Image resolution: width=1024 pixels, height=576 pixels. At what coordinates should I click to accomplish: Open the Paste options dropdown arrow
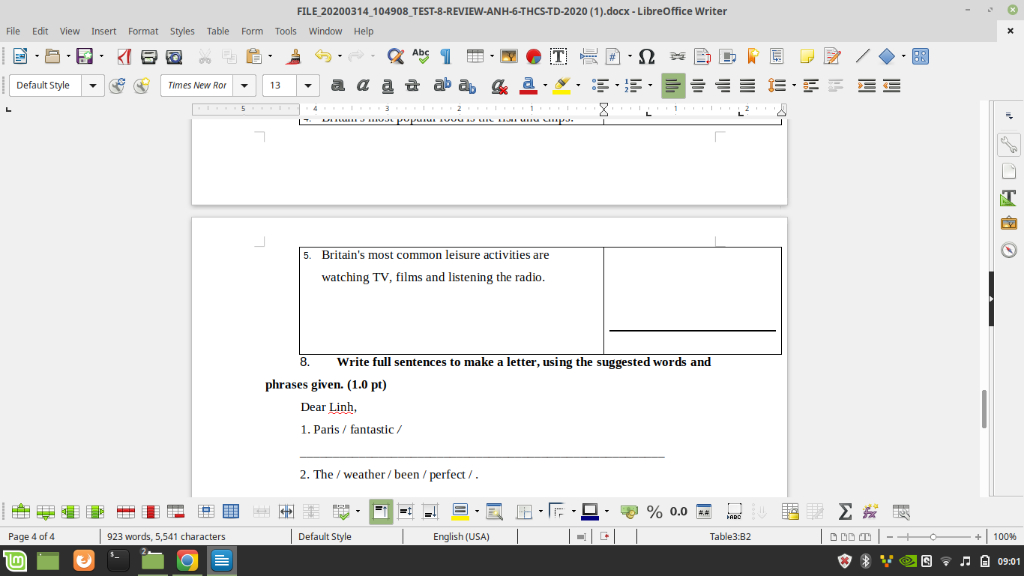(x=270, y=57)
